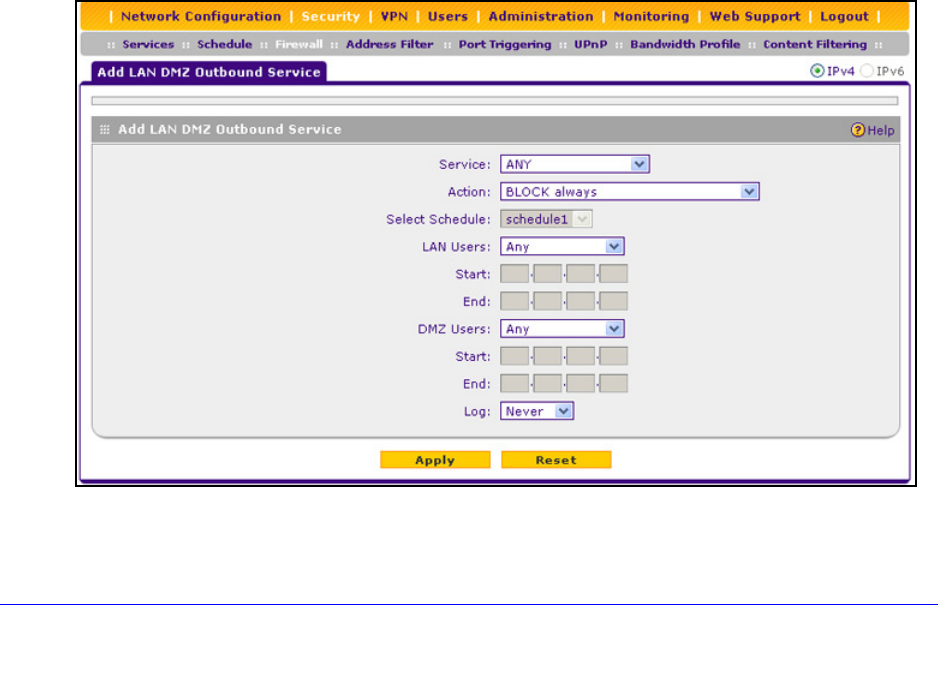Open the Security menu

click(x=331, y=16)
